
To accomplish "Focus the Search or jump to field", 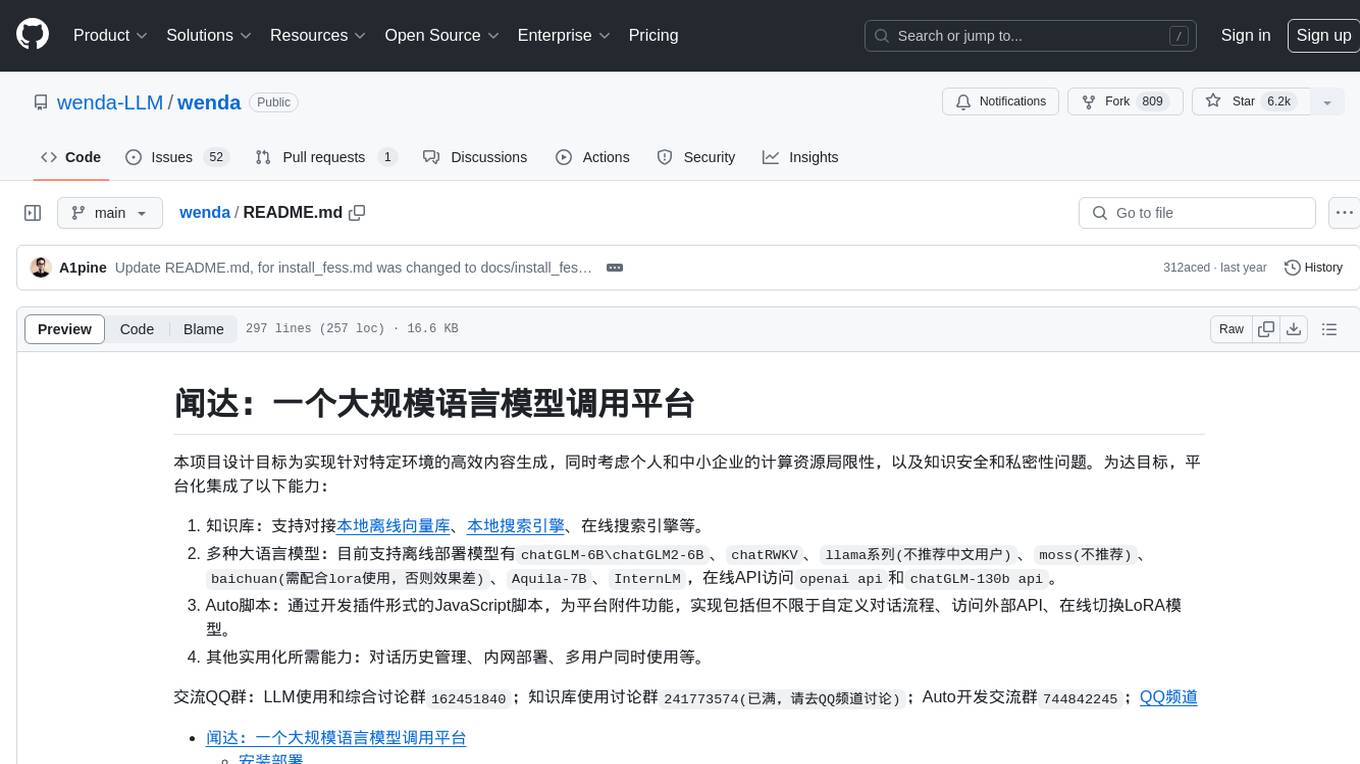I will pyautogui.click(x=1031, y=36).
